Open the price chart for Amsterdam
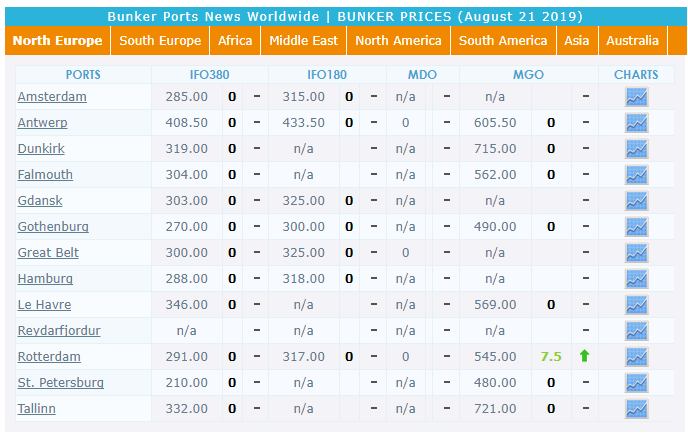This screenshot has width=688, height=441. coord(636,97)
